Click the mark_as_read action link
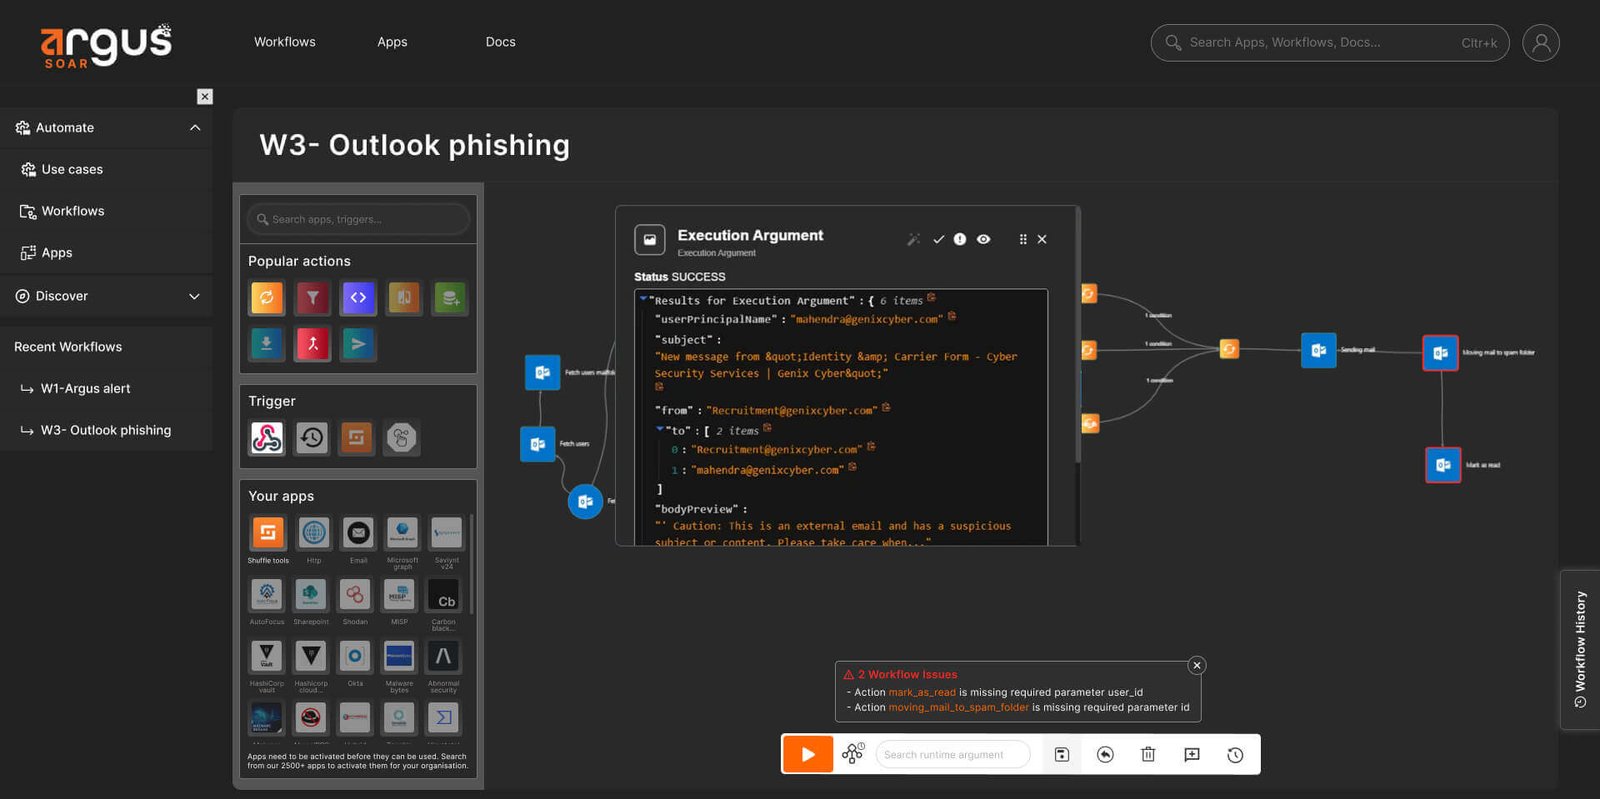Screen dimensions: 1600x799 pyautogui.click(x=922, y=692)
